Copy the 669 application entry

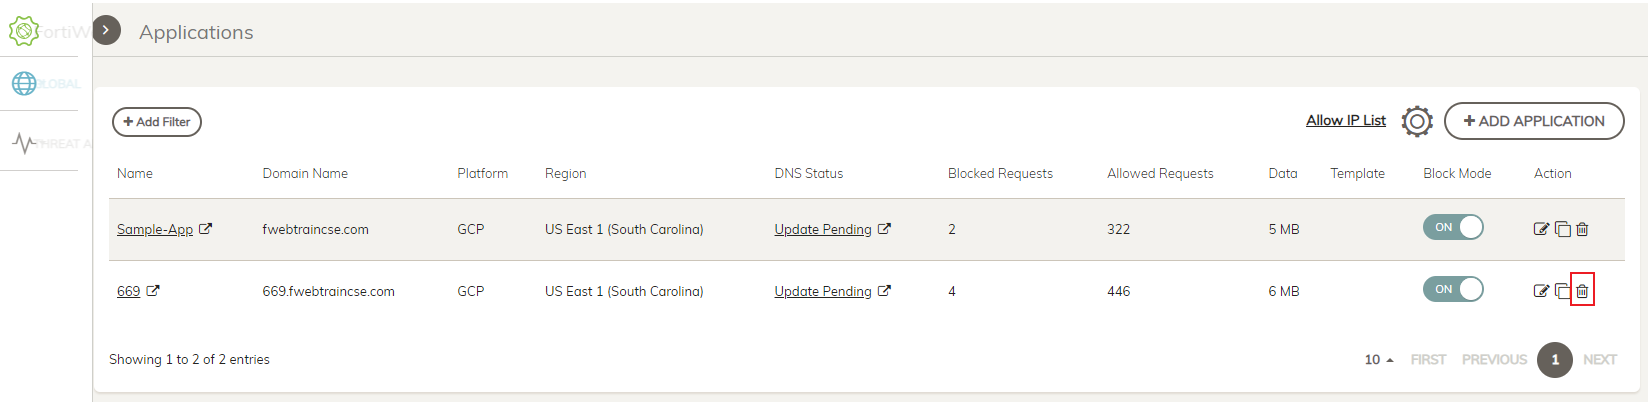tap(1562, 291)
